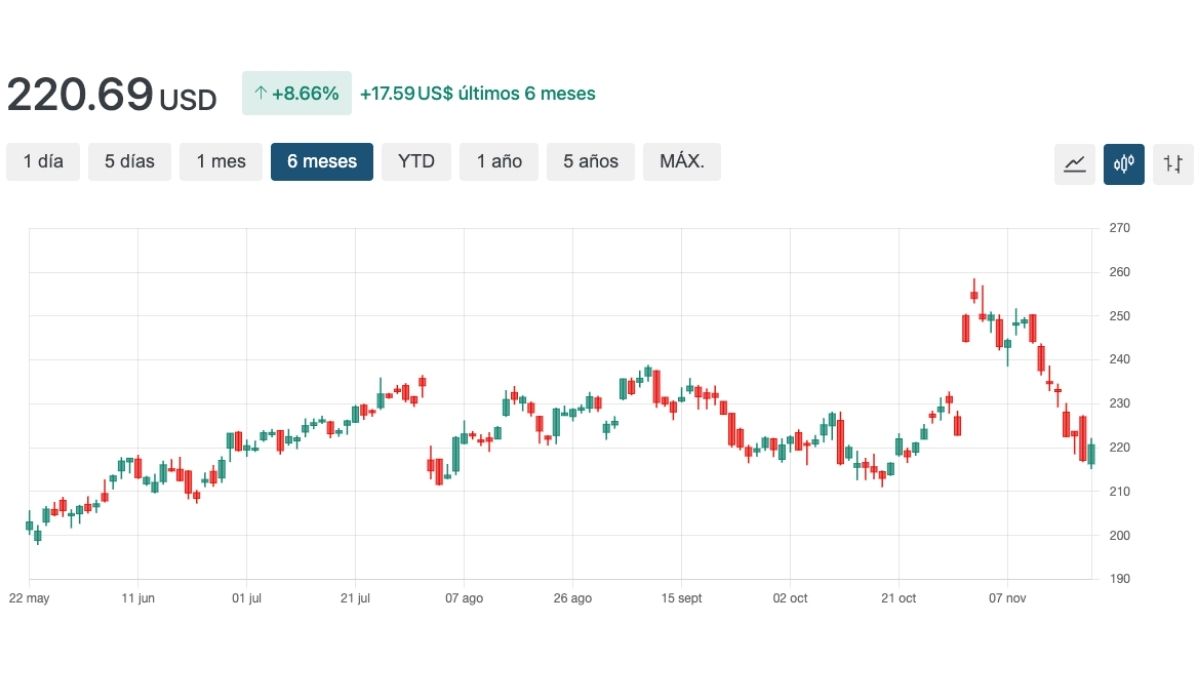Select the "1 mes" period button
Screen dimensions: 1200x675
click(x=221, y=161)
